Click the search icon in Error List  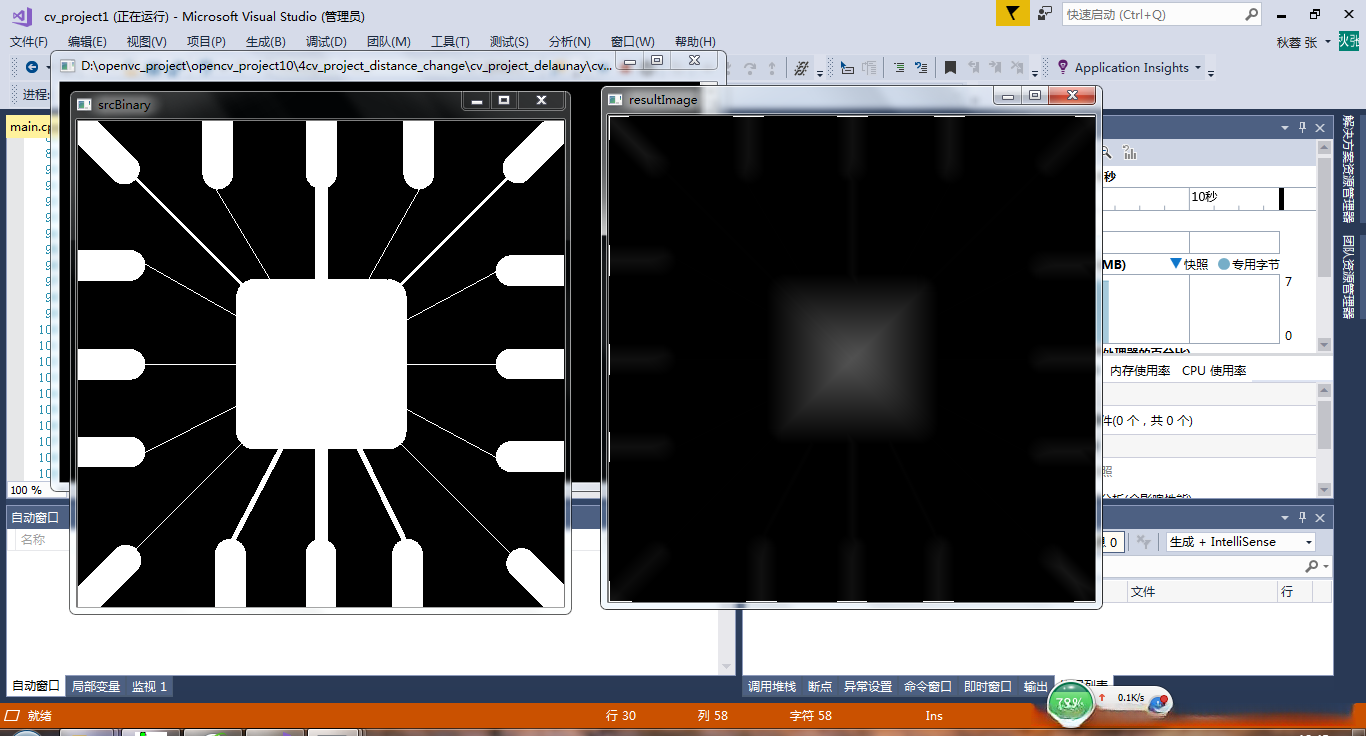(1311, 566)
